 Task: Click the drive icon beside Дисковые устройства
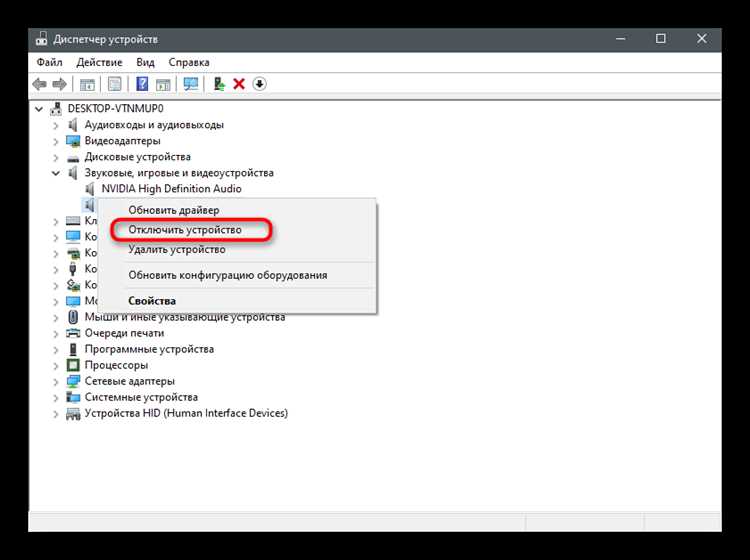pos(73,158)
